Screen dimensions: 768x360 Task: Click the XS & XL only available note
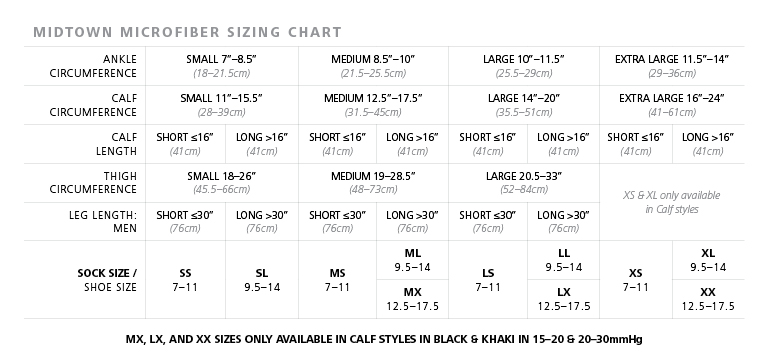[672, 202]
